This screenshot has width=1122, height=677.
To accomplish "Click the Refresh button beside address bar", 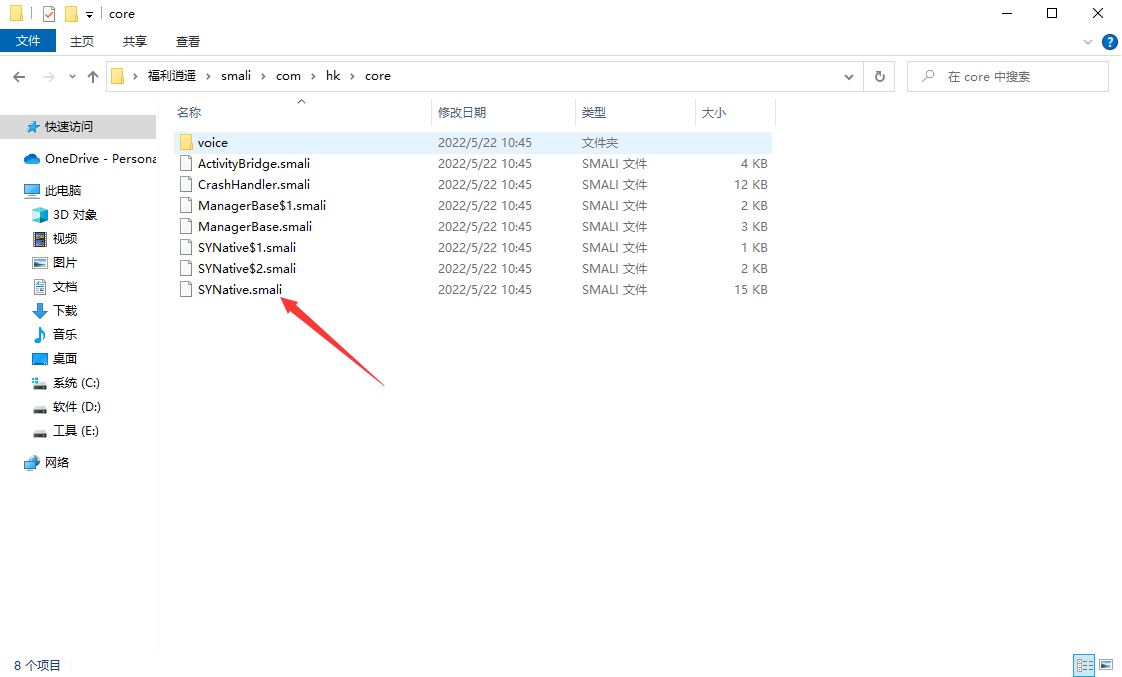I will click(x=879, y=76).
